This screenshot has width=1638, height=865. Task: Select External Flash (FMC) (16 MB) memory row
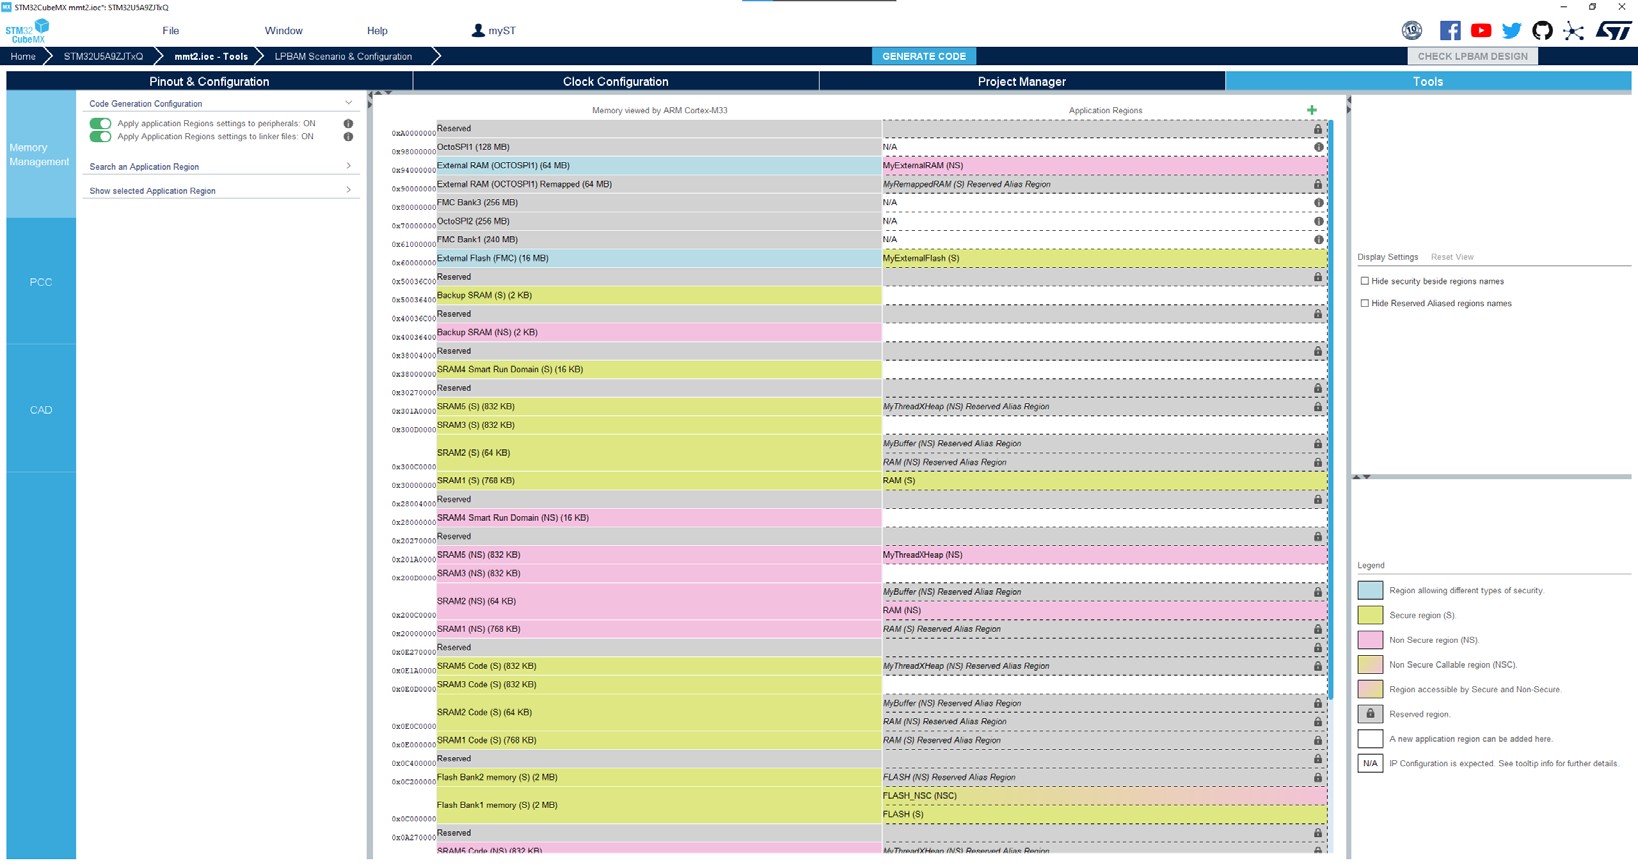coord(659,259)
